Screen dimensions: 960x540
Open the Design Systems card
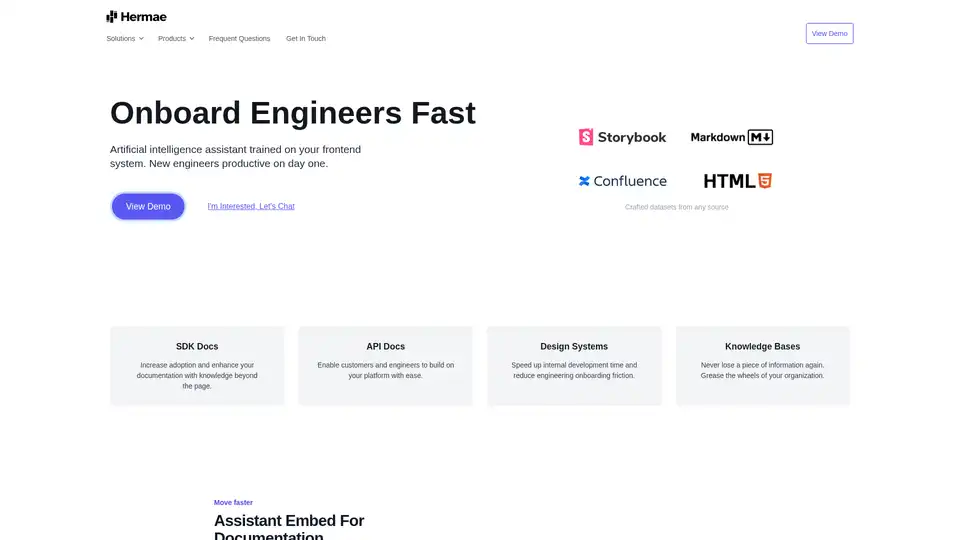[574, 365]
